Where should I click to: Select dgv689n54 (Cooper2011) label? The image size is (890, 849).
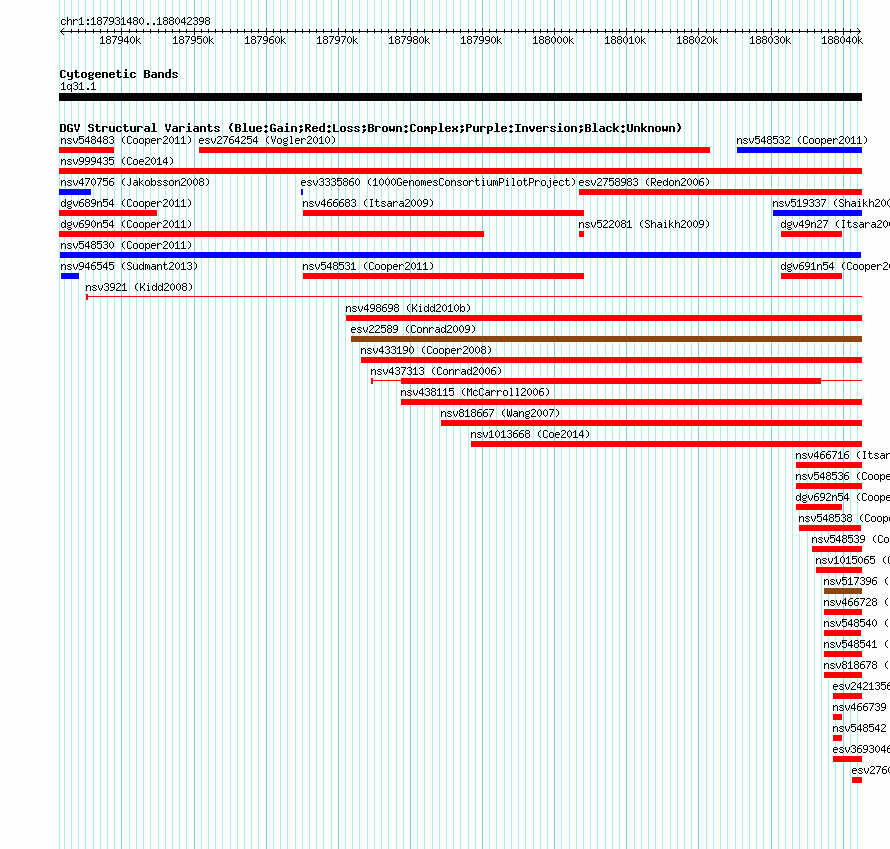[x=126, y=203]
